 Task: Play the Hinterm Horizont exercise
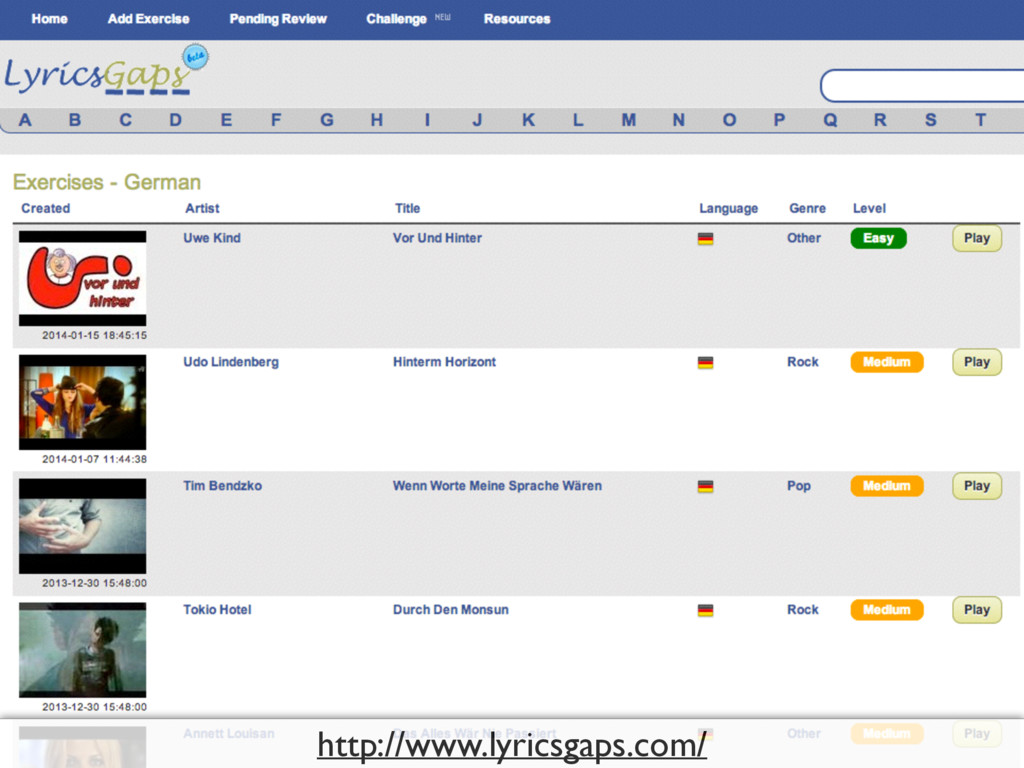pos(977,362)
